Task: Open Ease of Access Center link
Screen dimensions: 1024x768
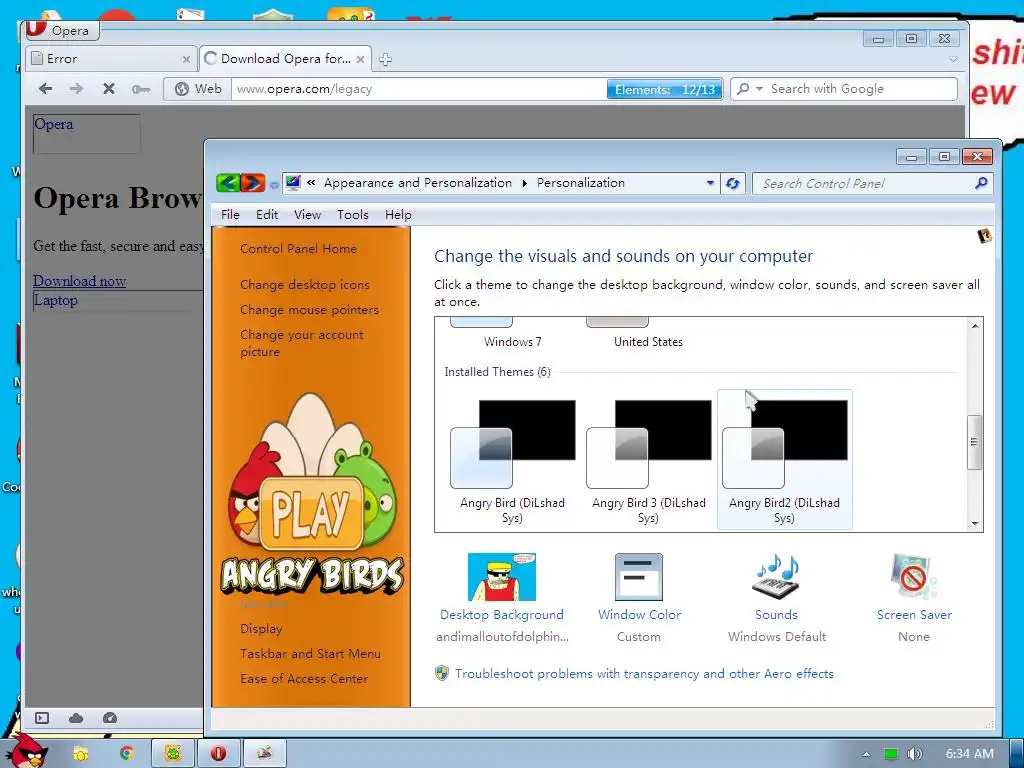Action: click(304, 679)
